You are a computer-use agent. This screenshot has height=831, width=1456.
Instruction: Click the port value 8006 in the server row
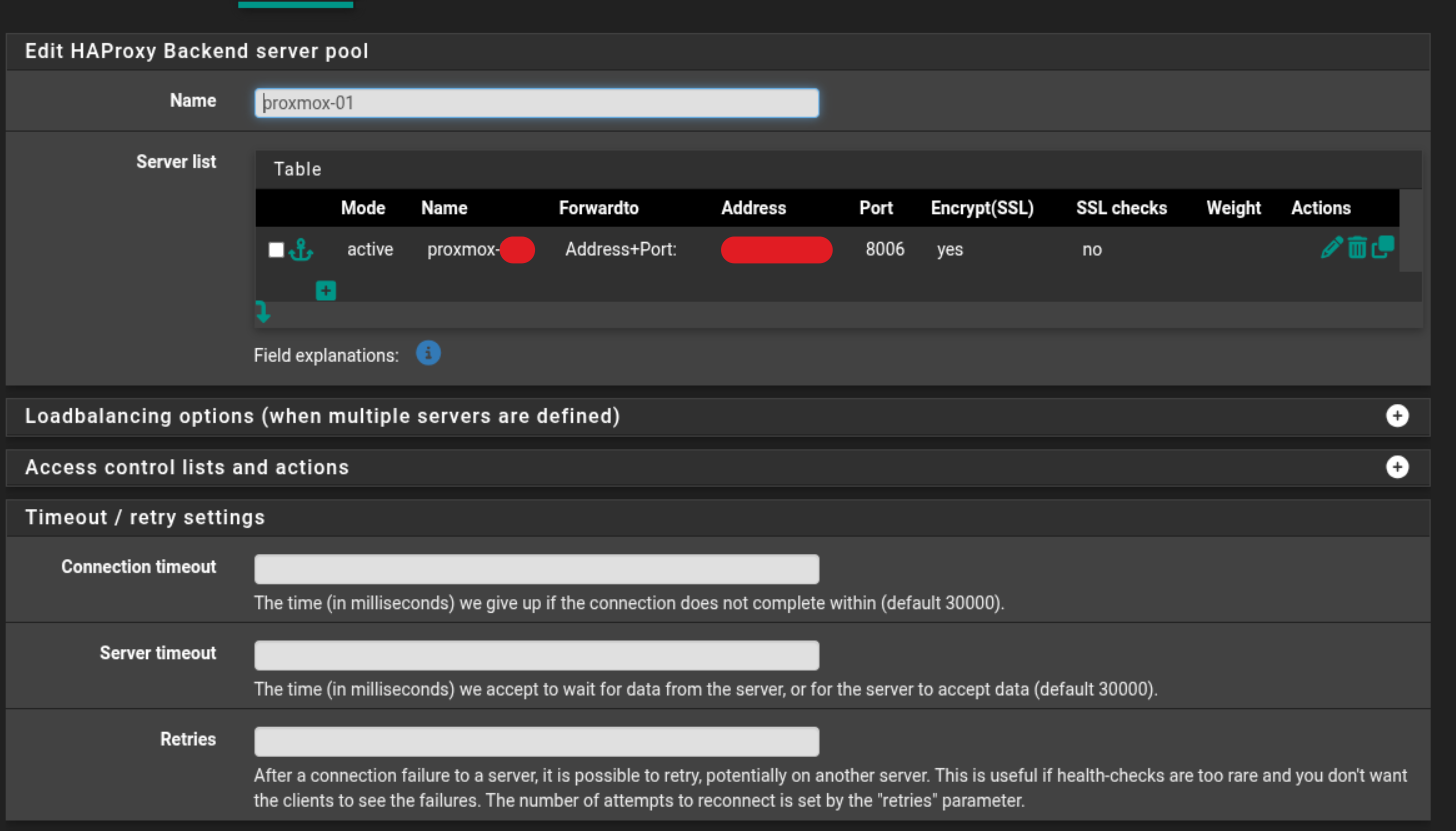point(884,249)
